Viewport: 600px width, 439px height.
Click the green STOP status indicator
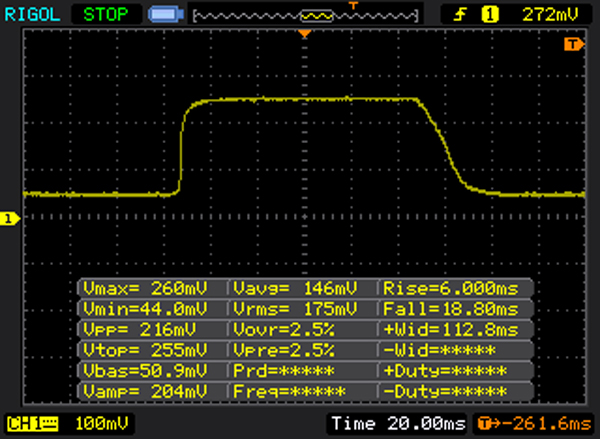(x=106, y=15)
